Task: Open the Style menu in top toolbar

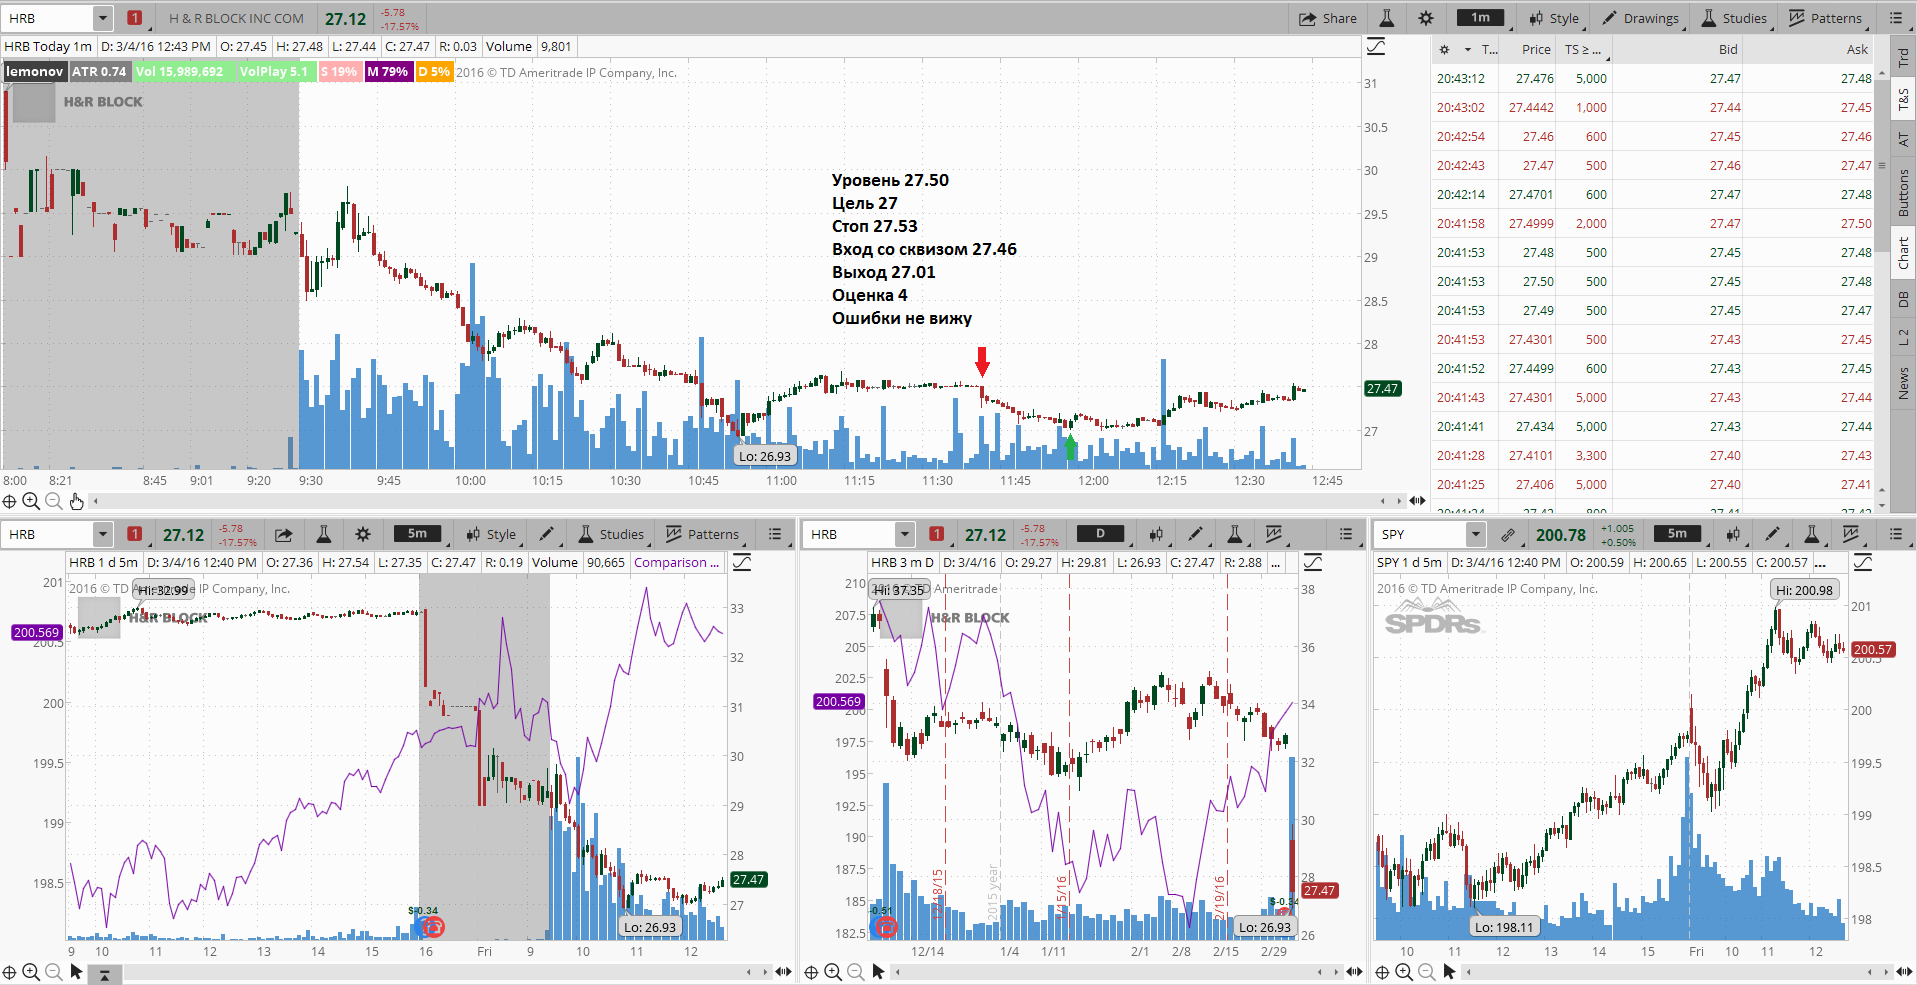Action: tap(1553, 18)
